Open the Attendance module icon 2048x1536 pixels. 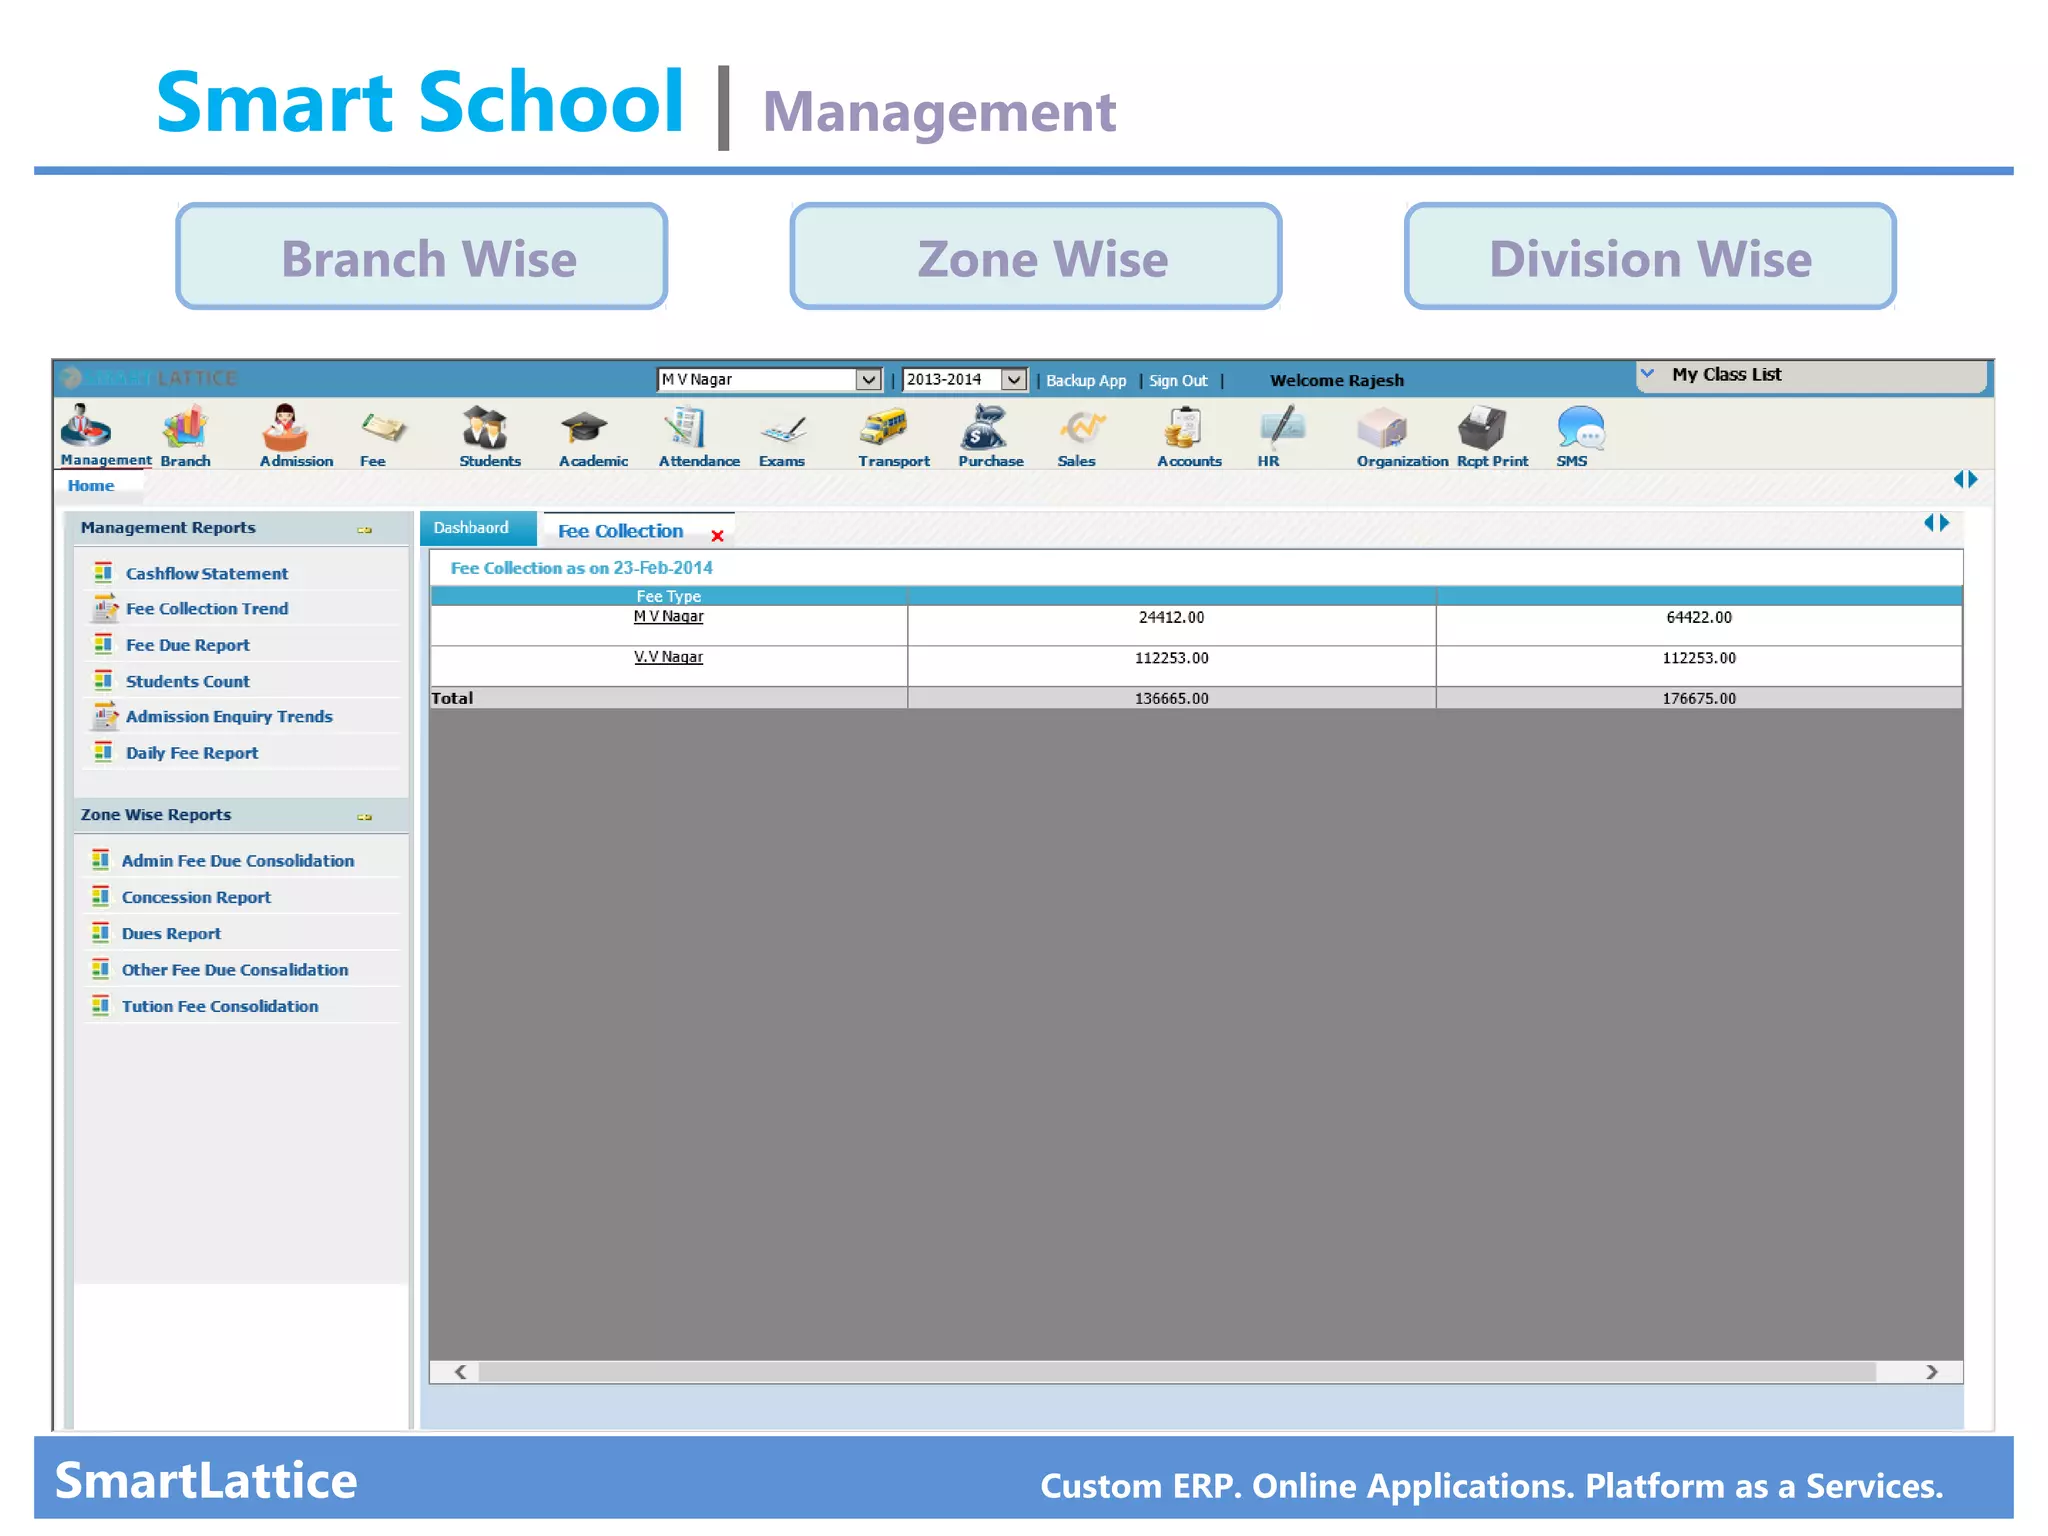pos(685,427)
